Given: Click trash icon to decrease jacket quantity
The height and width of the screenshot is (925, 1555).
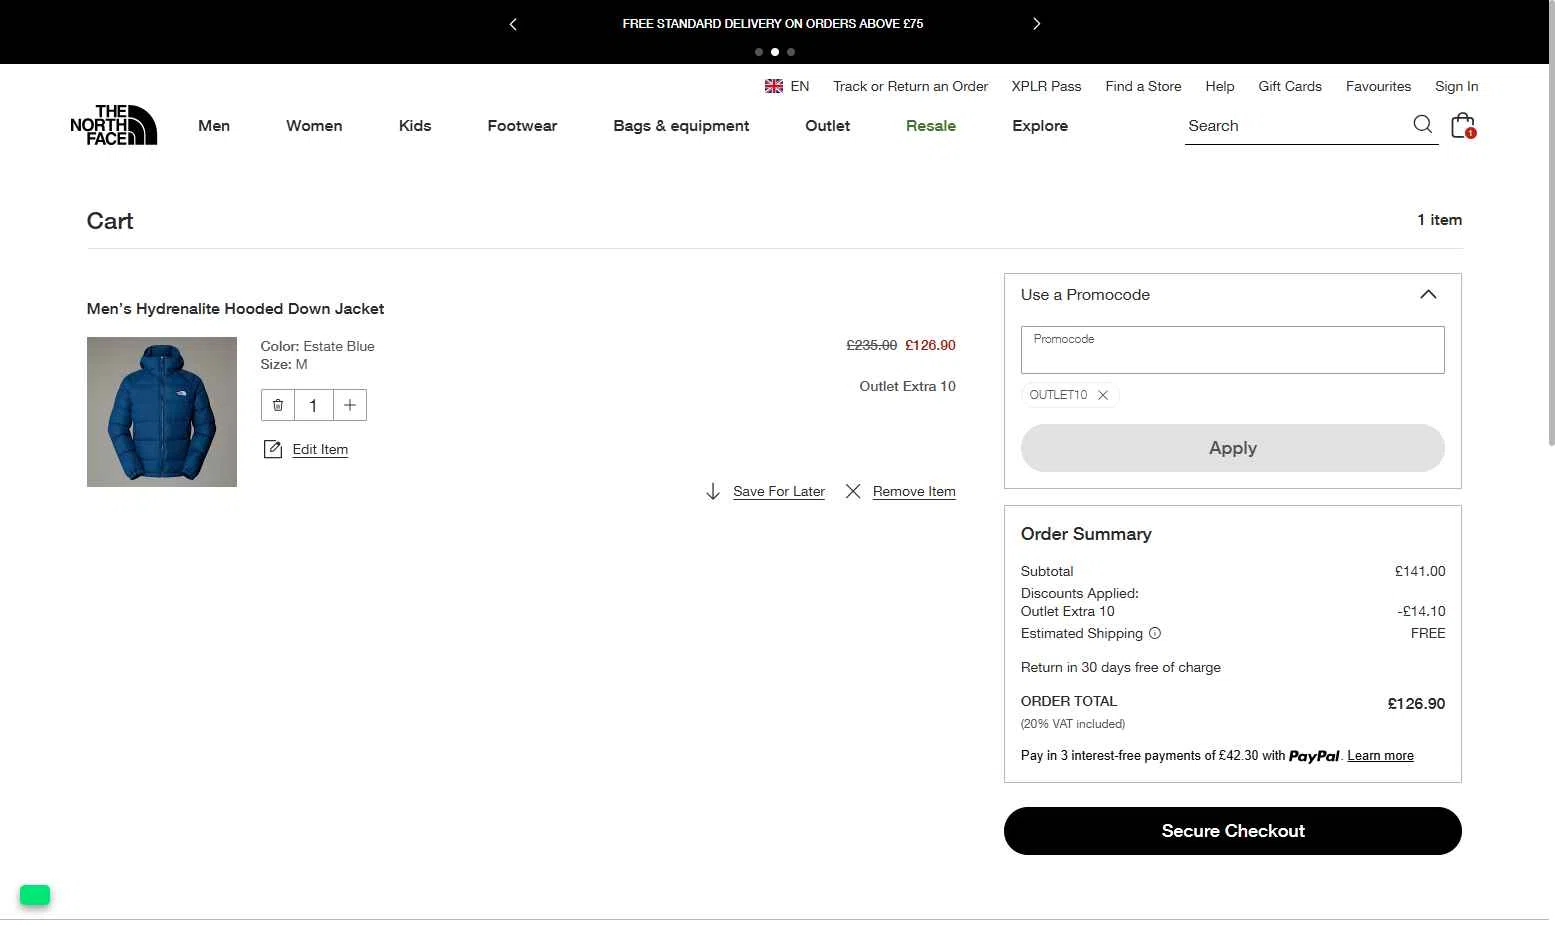Looking at the screenshot, I should point(278,405).
